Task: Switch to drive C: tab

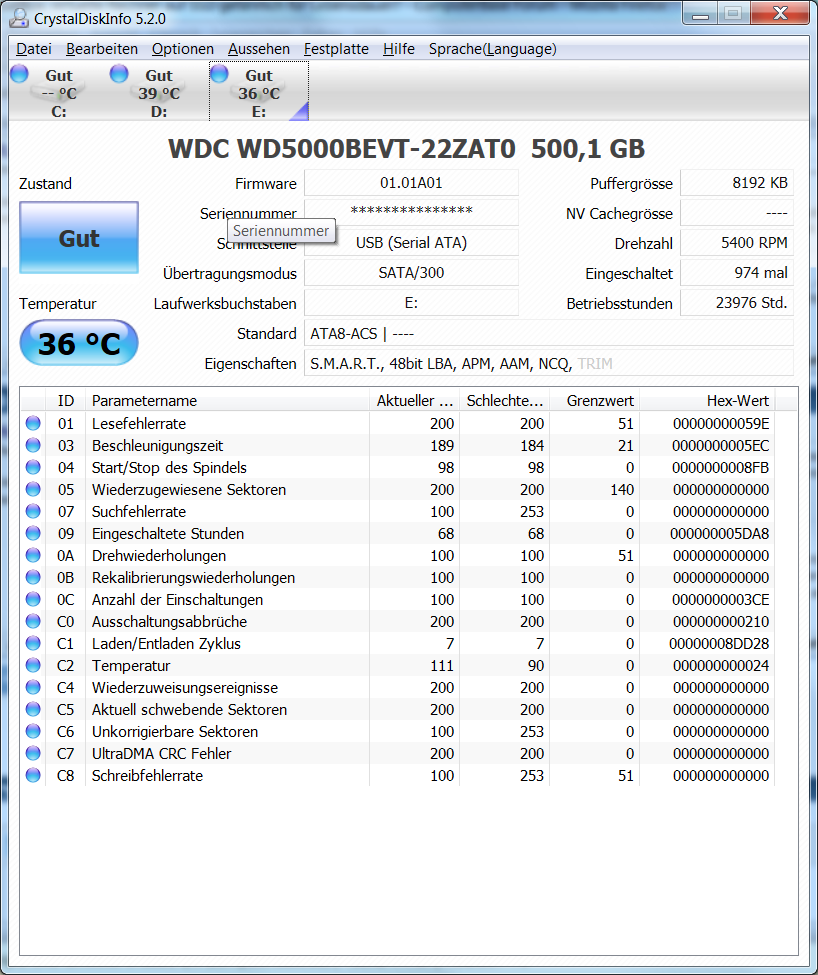Action: point(55,88)
